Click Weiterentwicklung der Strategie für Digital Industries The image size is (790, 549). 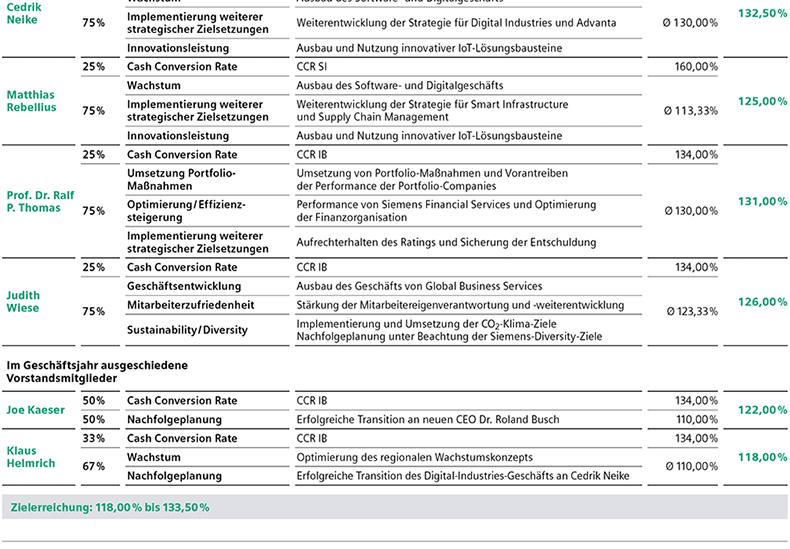pos(456,23)
